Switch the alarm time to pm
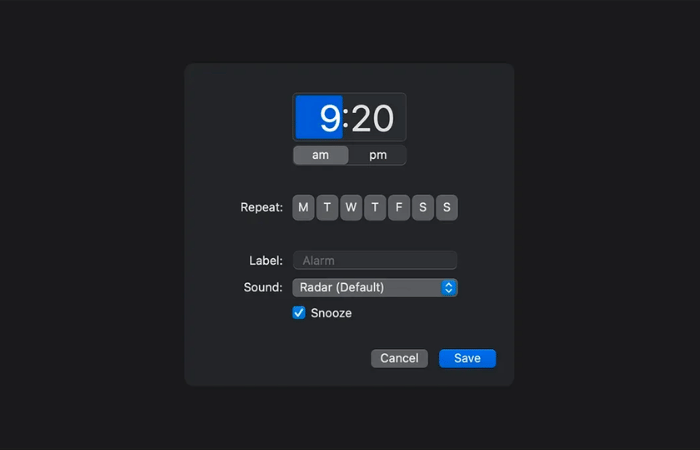700x450 pixels. pyautogui.click(x=378, y=155)
